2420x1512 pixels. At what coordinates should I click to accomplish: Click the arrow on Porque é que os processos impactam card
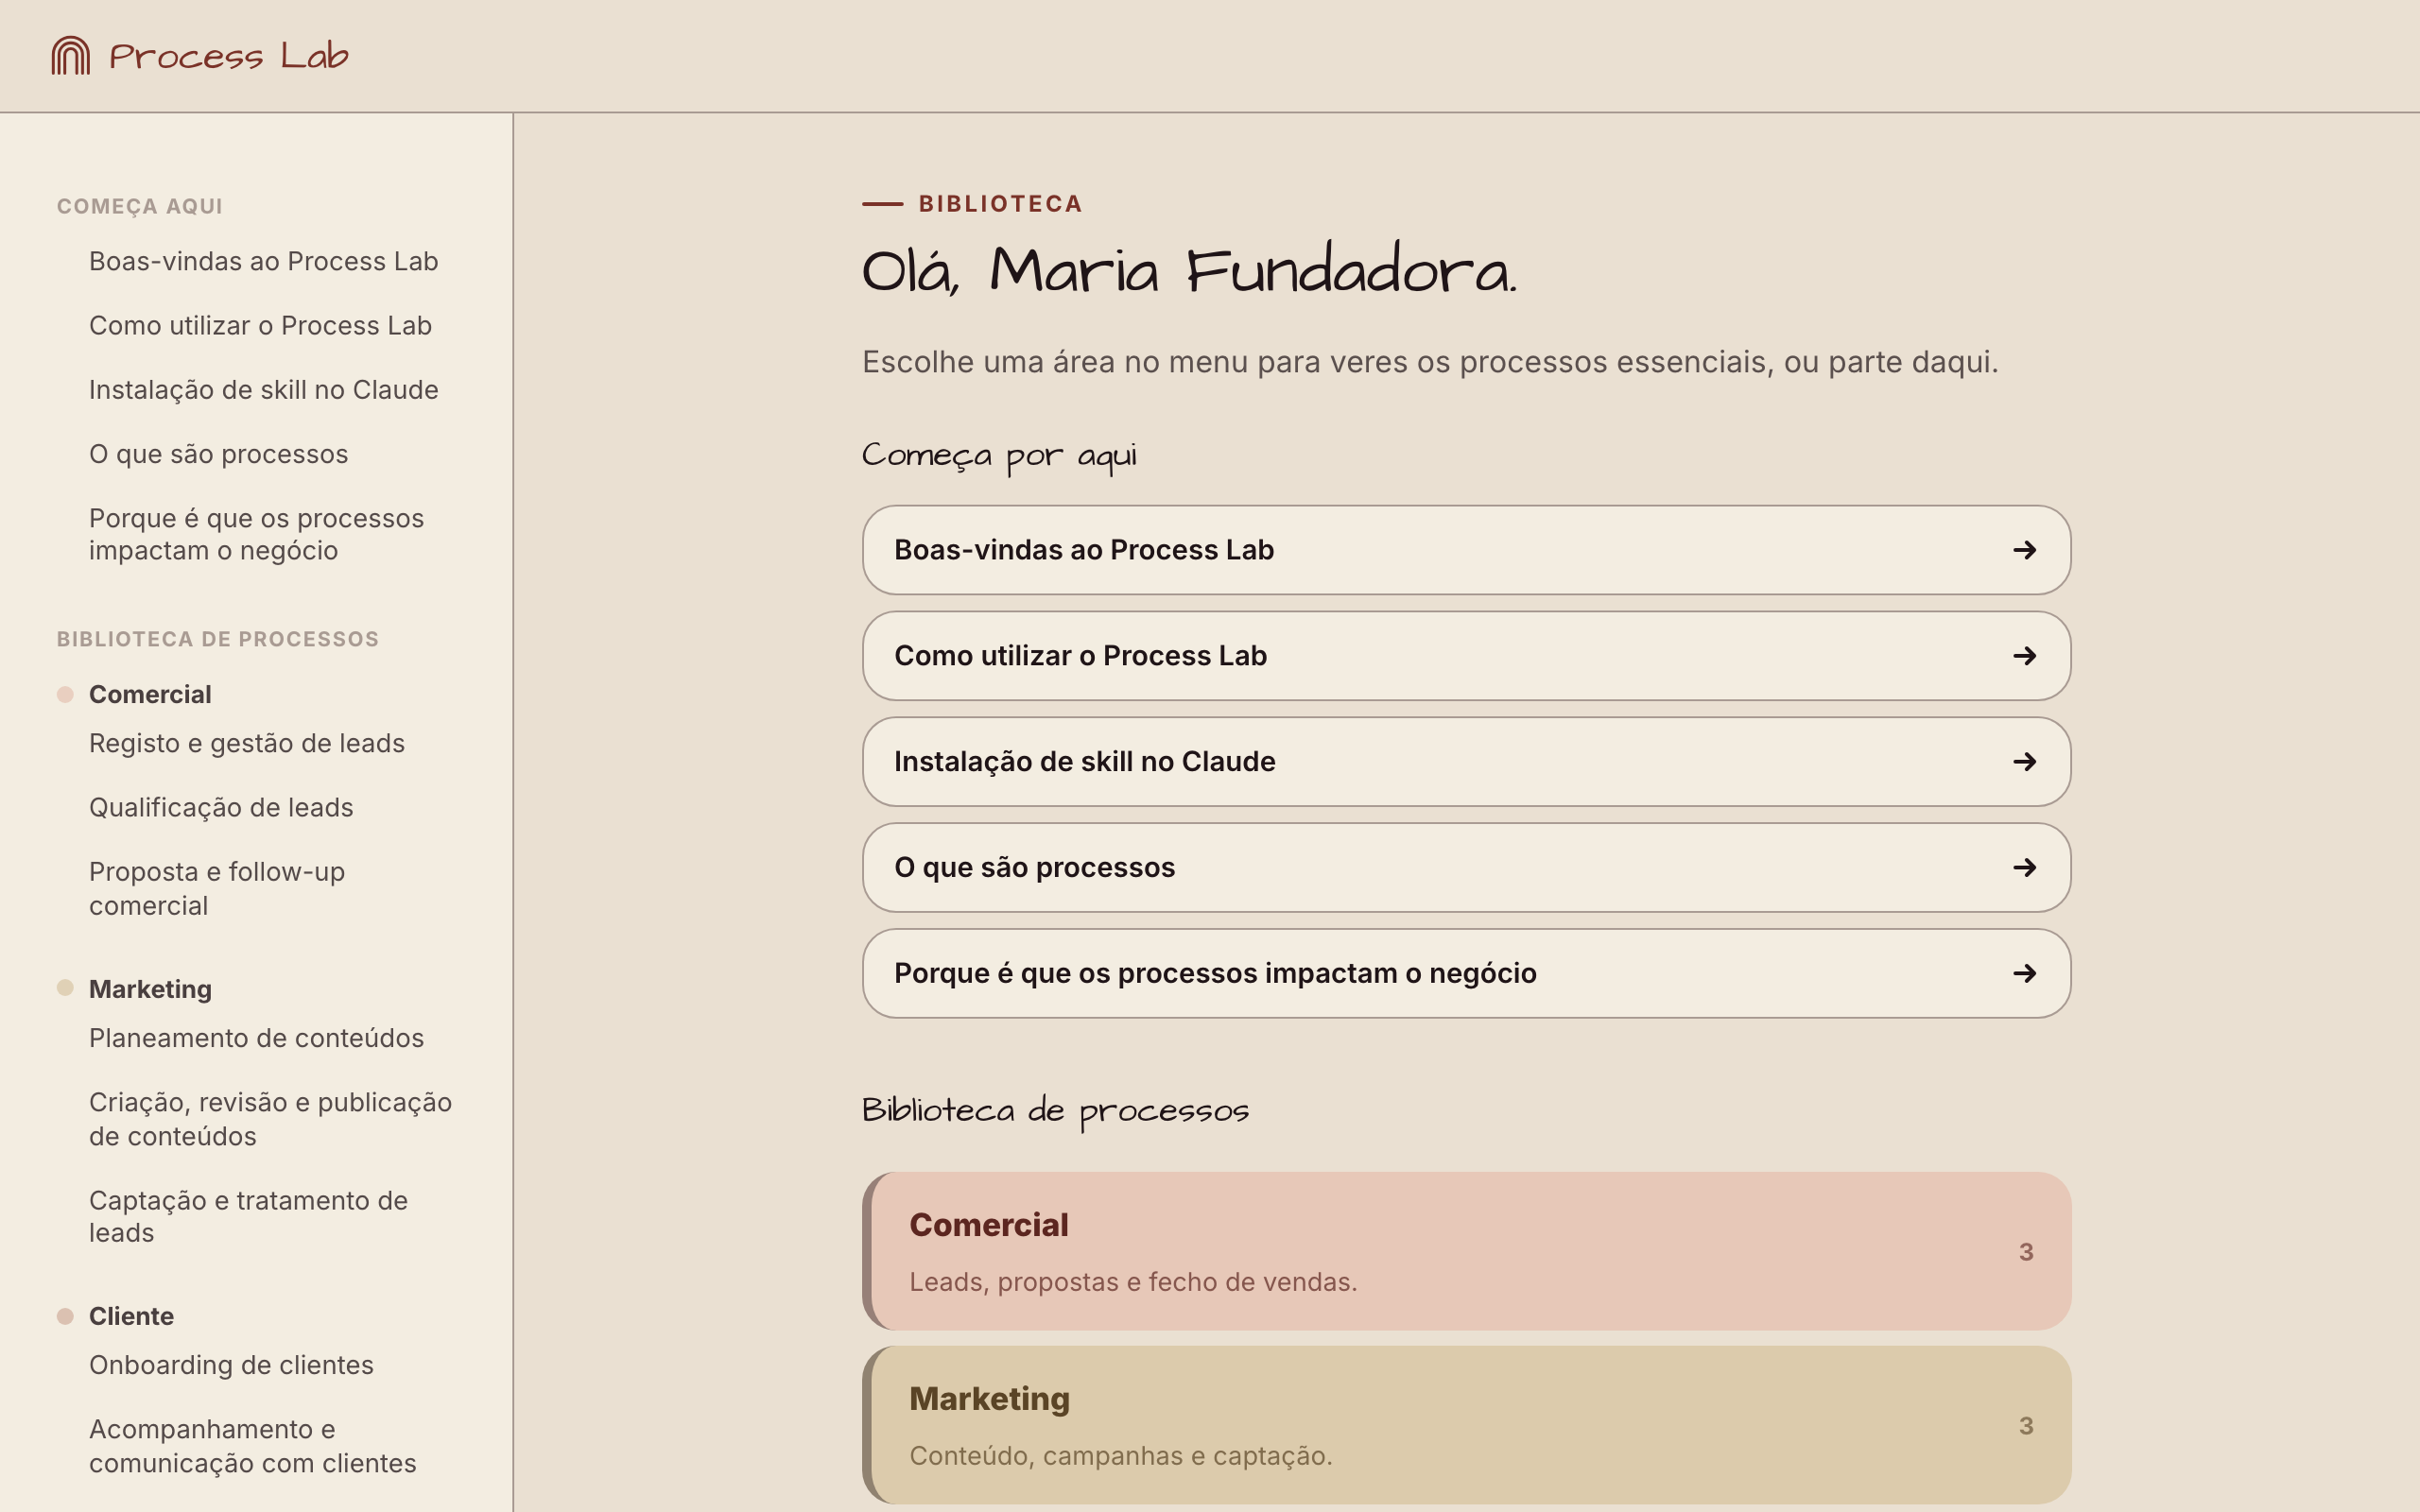(2024, 973)
